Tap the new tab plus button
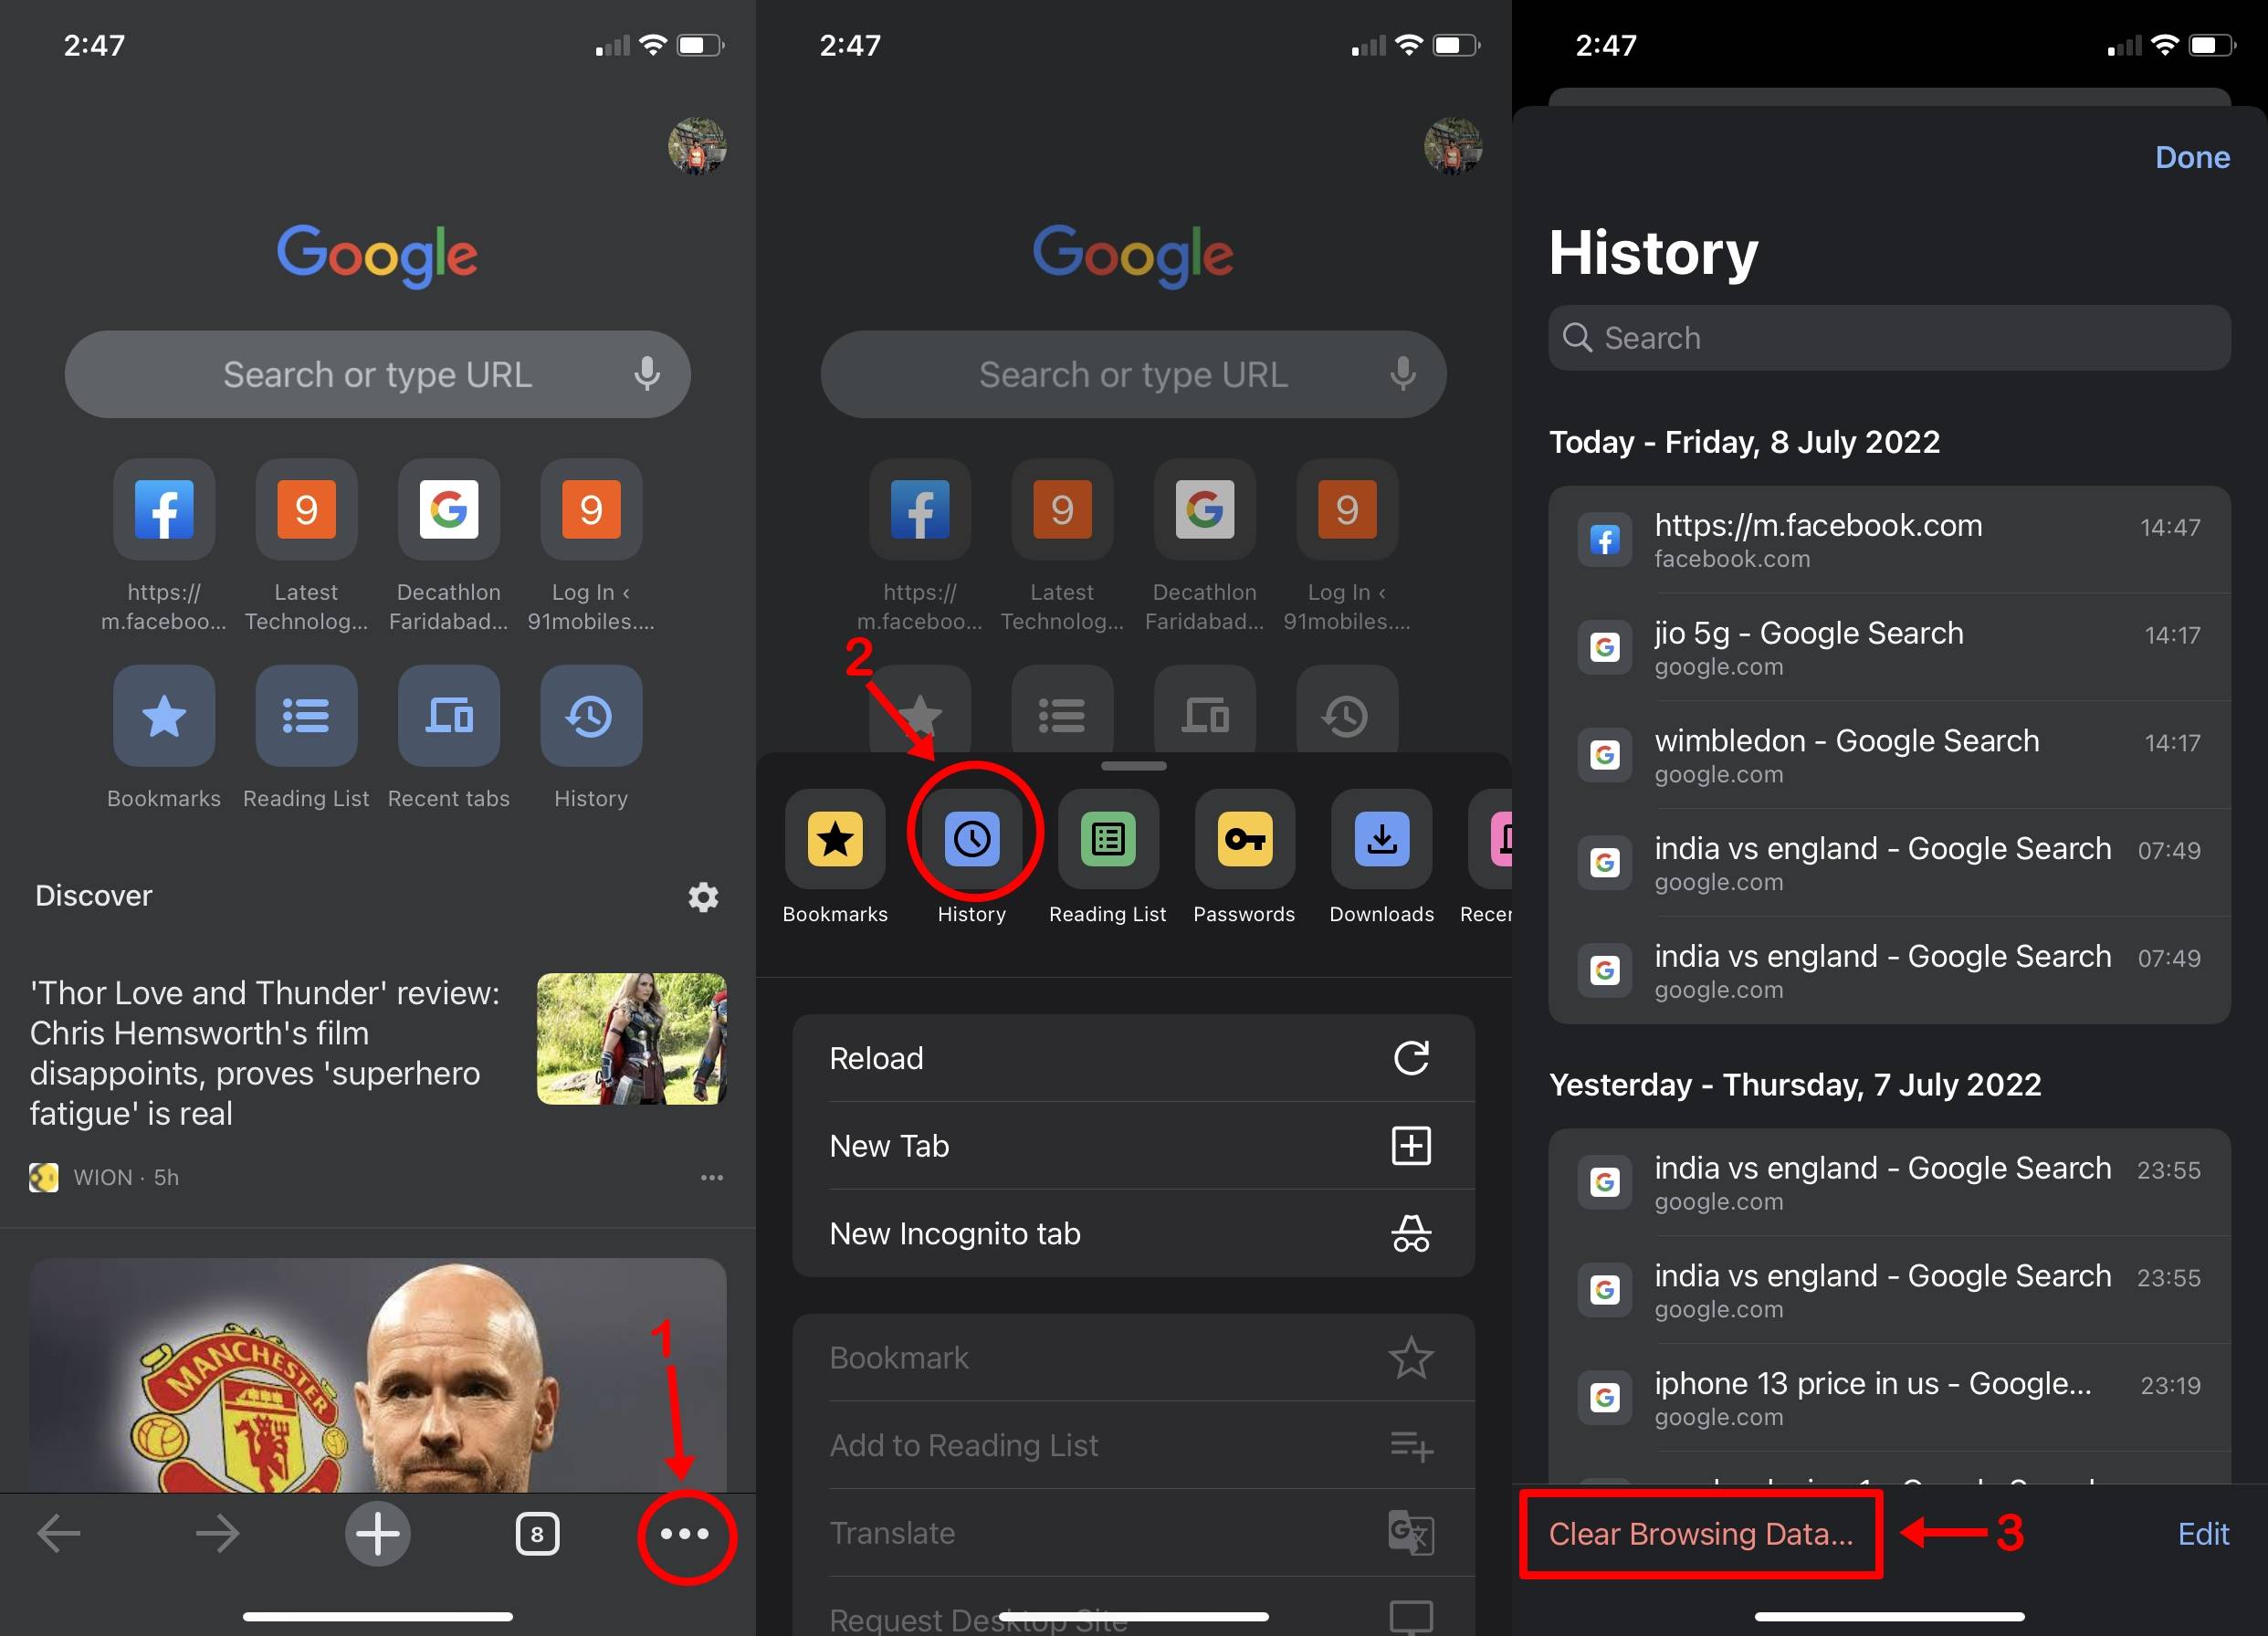The height and width of the screenshot is (1636, 2268). (377, 1533)
